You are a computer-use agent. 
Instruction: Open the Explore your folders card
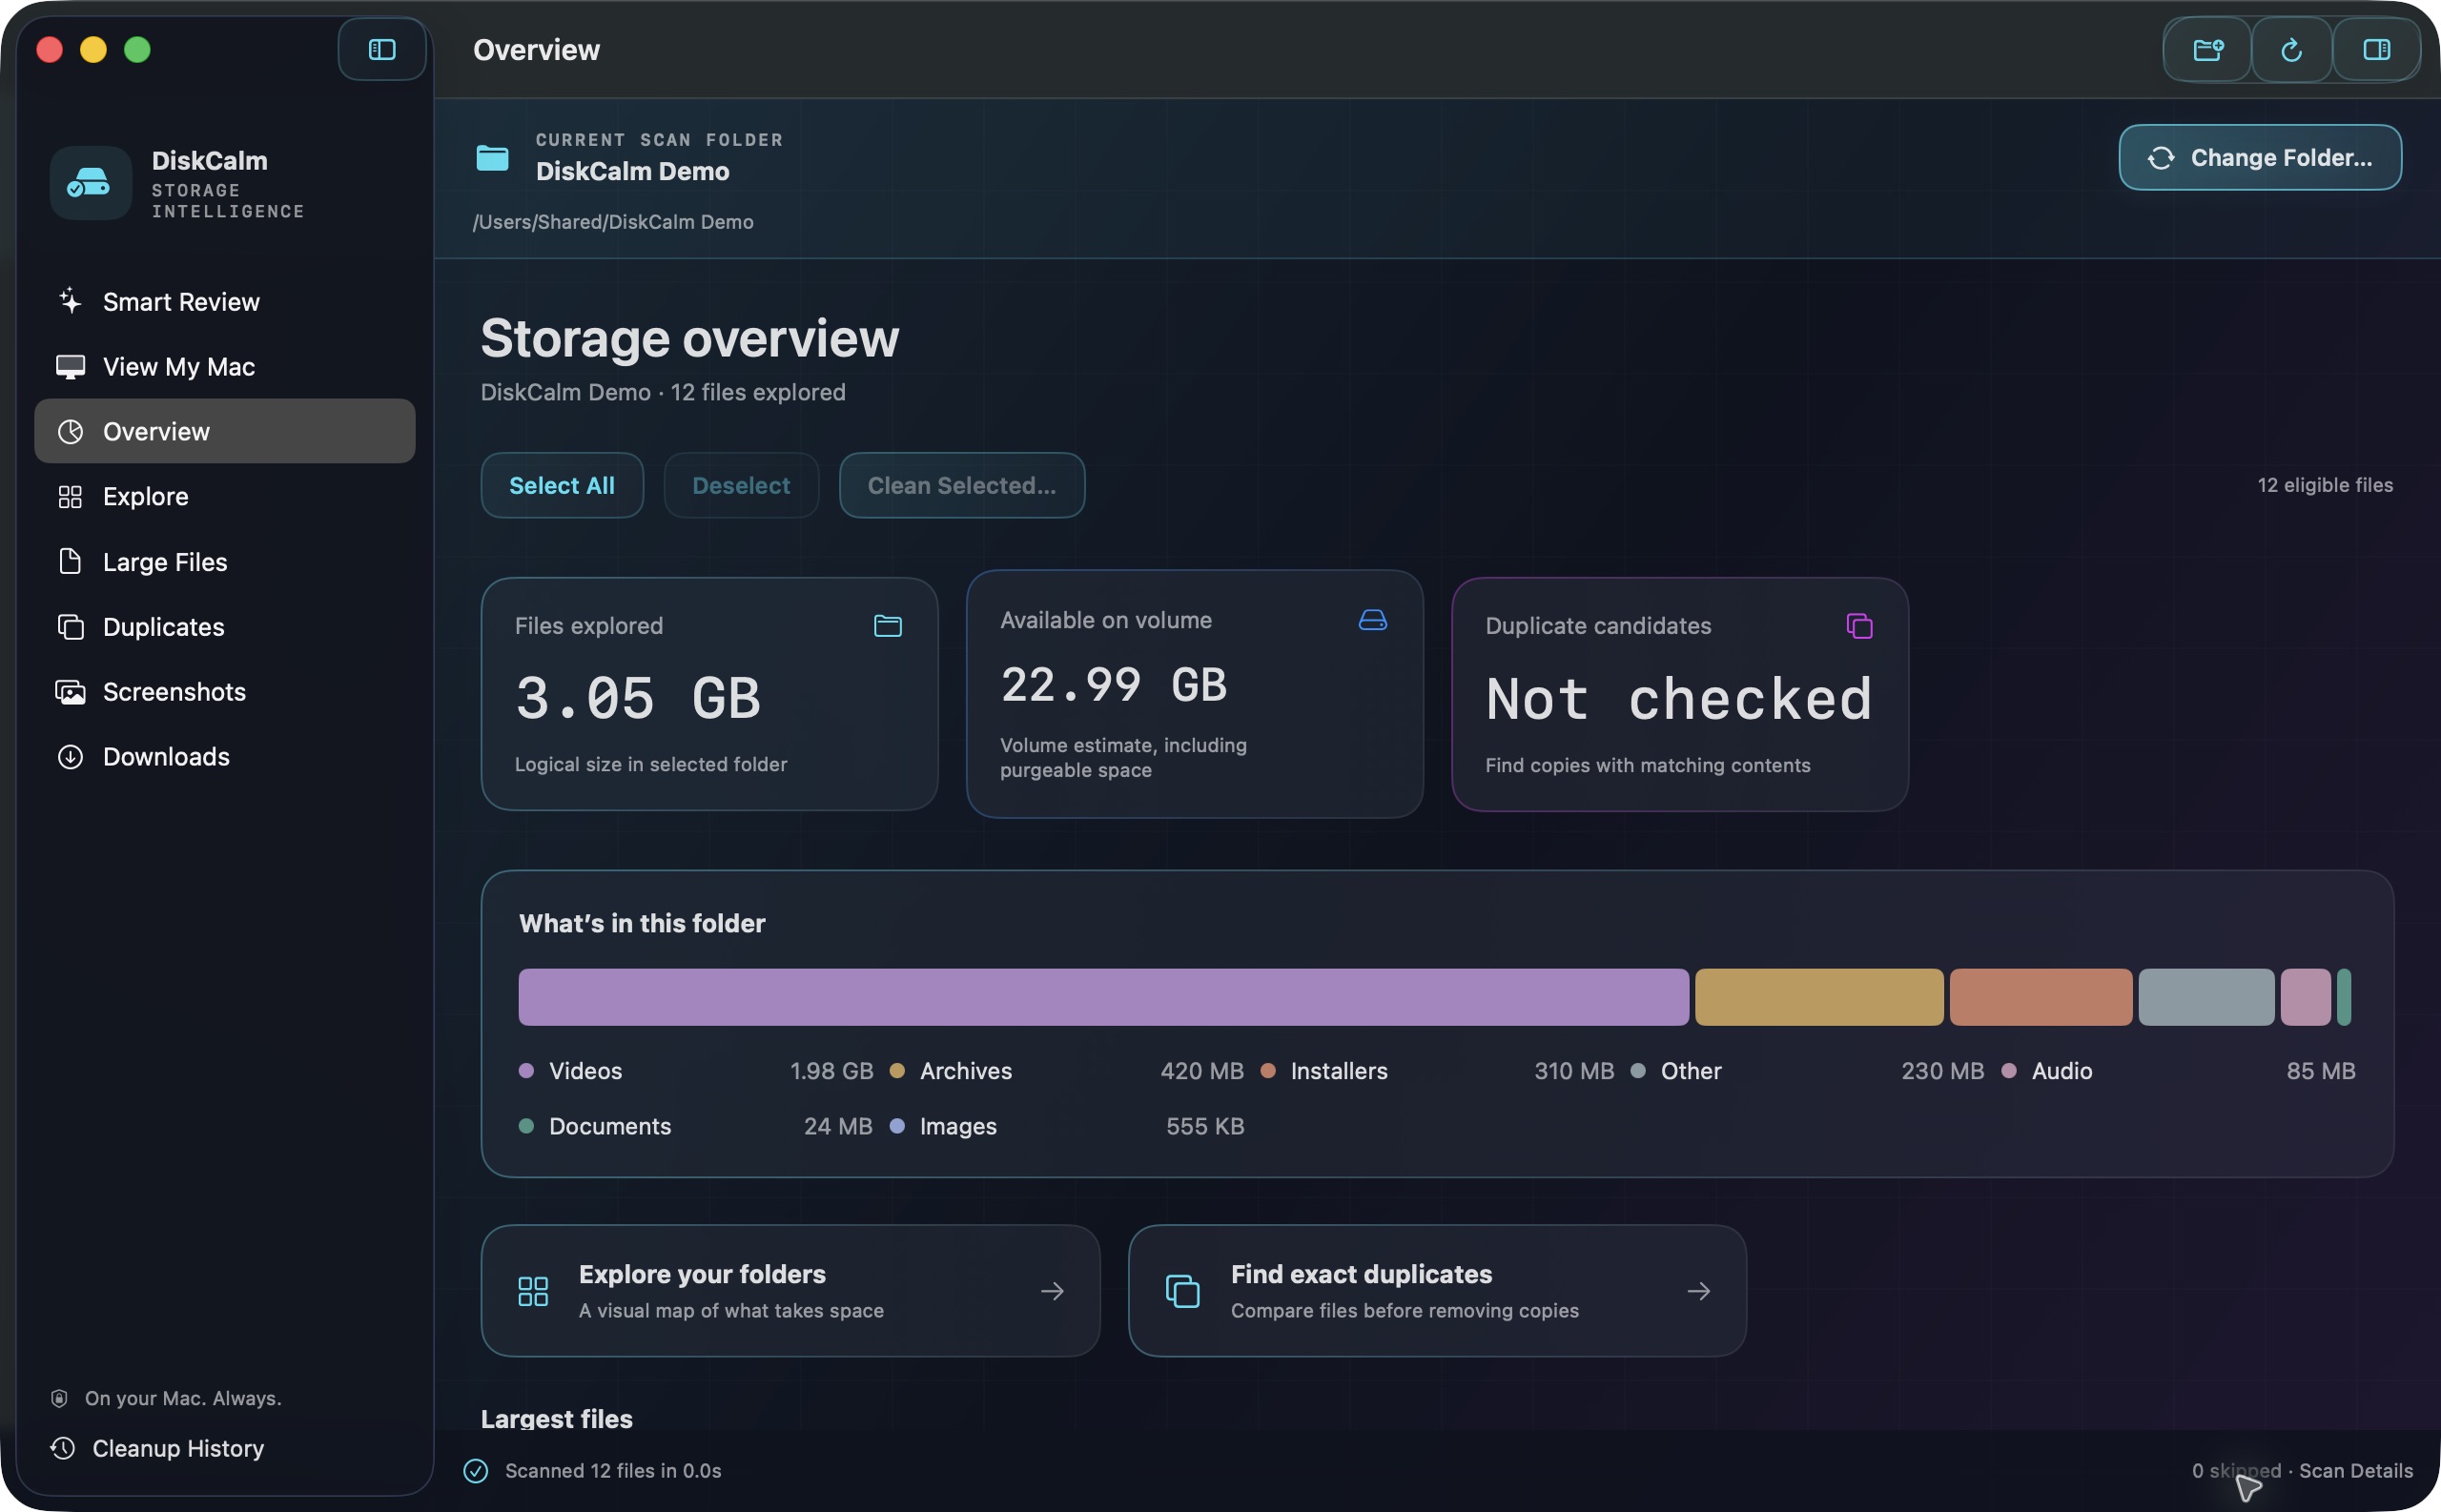[x=790, y=1290]
